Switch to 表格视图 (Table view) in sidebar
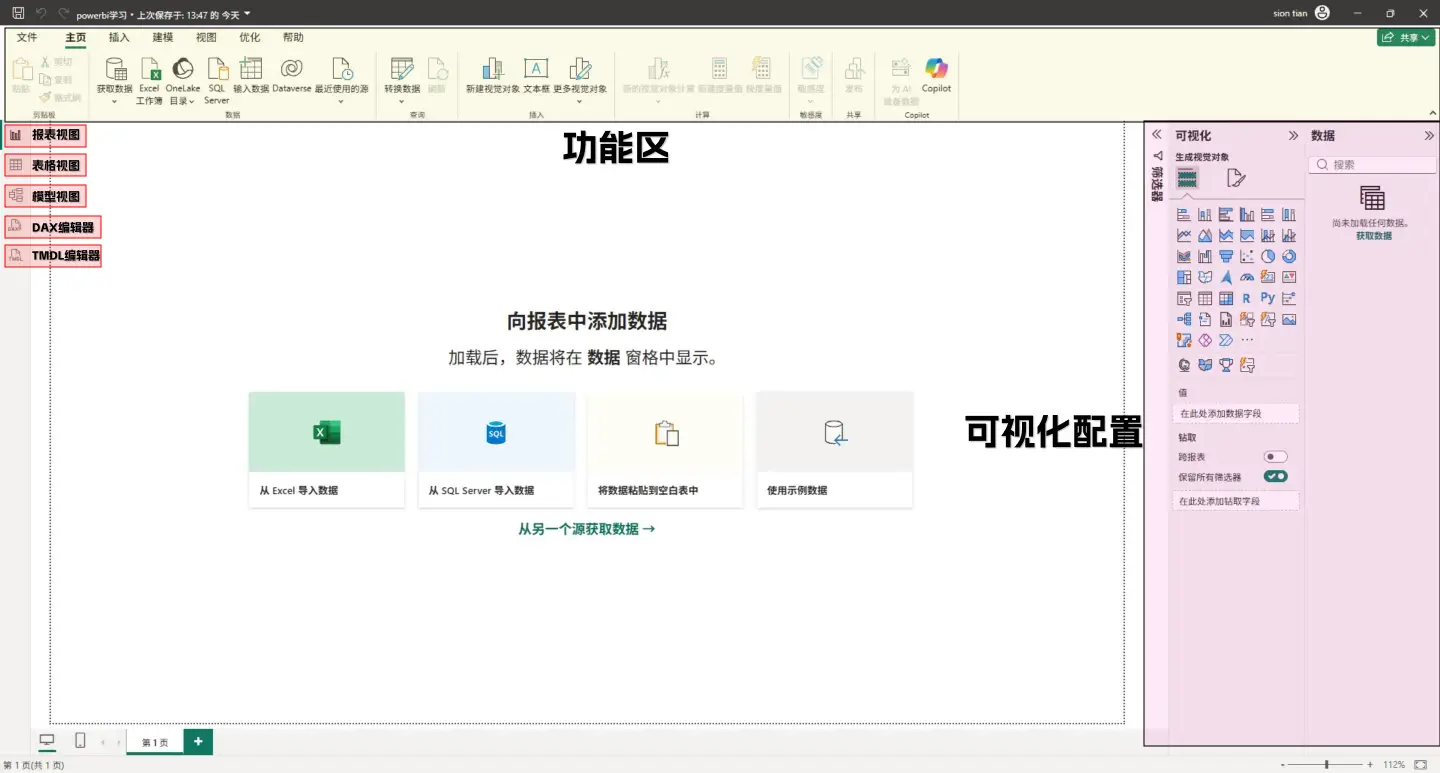1440x773 pixels. click(x=16, y=165)
